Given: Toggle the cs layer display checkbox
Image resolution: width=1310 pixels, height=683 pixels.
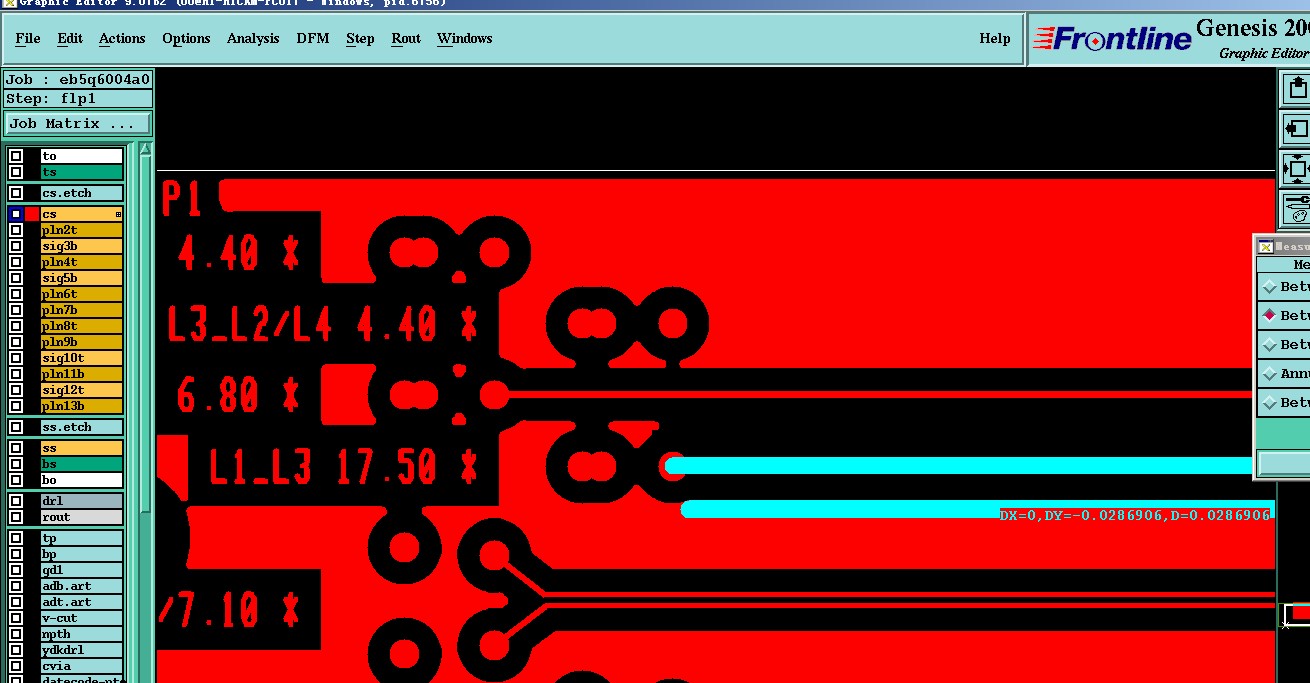Looking at the screenshot, I should pyautogui.click(x=16, y=214).
